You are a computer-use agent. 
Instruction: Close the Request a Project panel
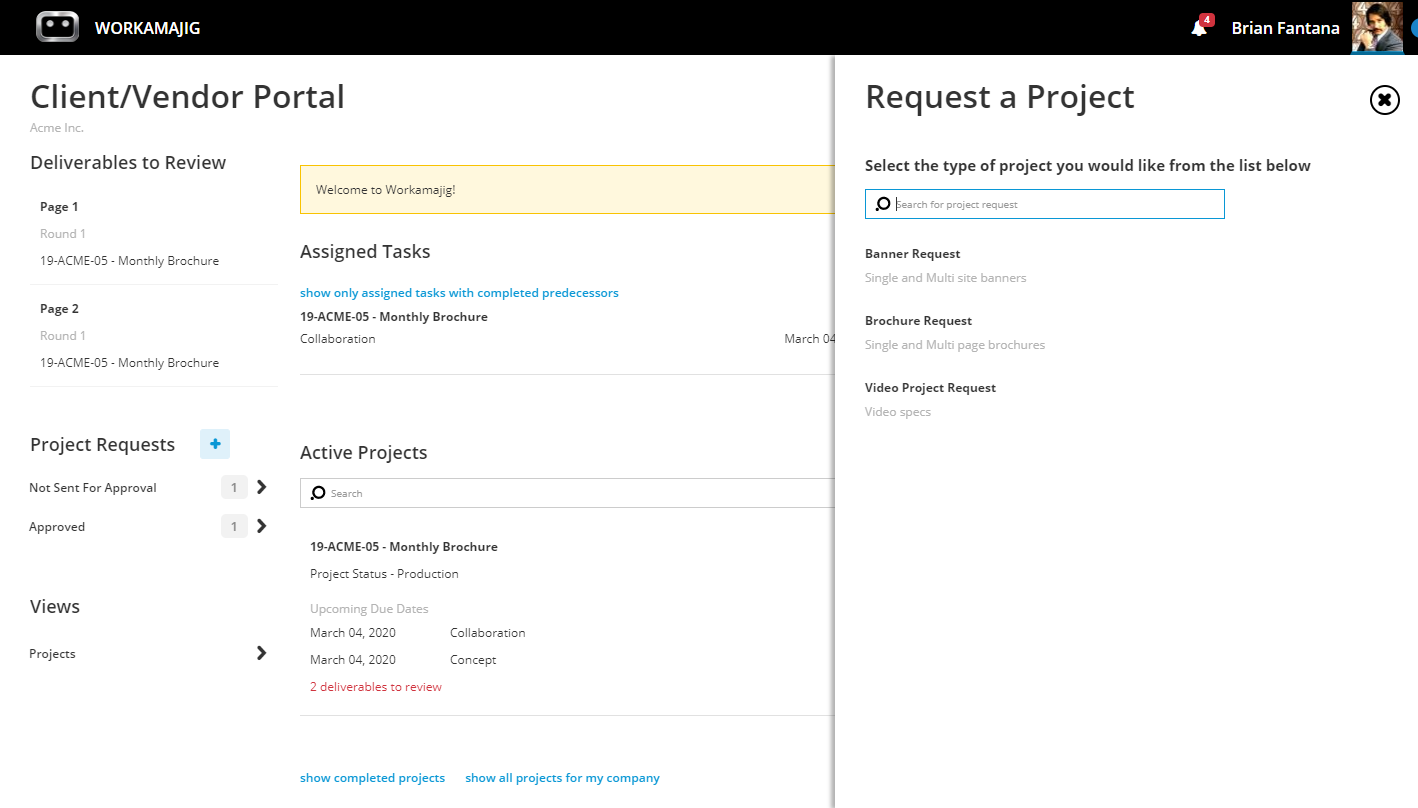tap(1384, 100)
